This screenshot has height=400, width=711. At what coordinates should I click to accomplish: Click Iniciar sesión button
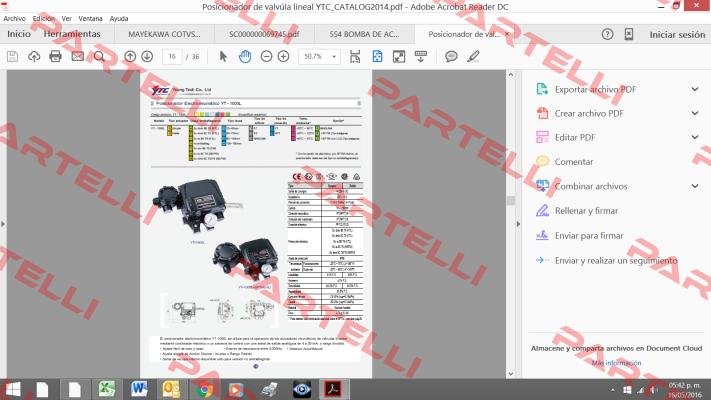[x=677, y=34]
